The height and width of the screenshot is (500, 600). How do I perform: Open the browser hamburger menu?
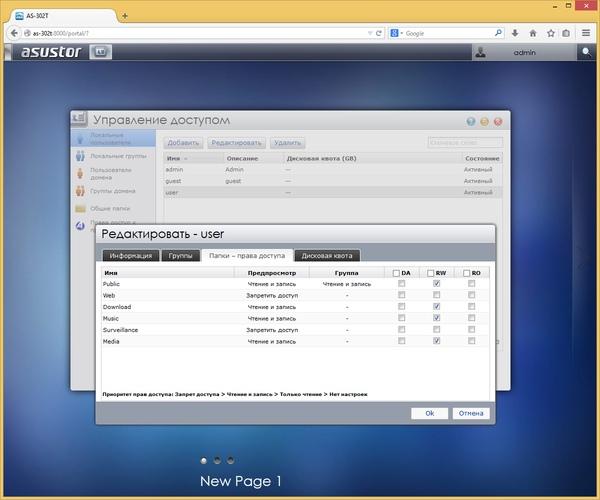click(586, 33)
